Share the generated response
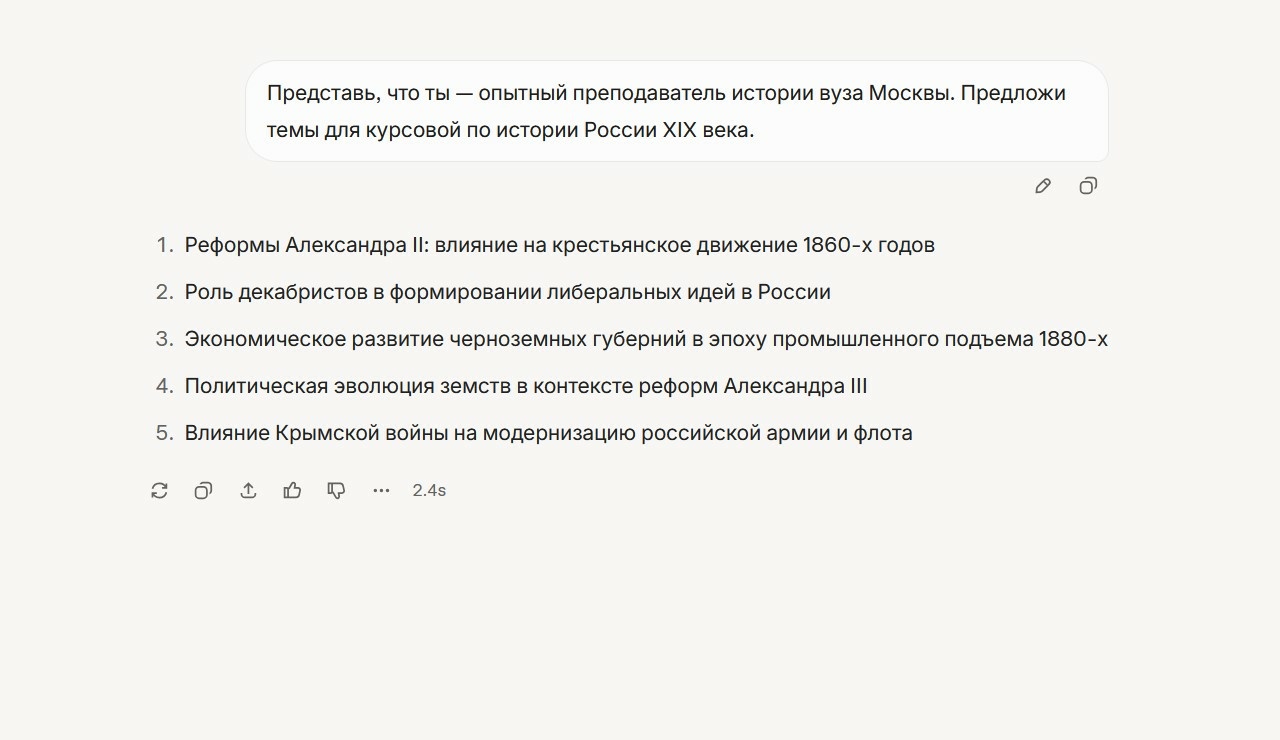The width and height of the screenshot is (1280, 740). click(248, 490)
